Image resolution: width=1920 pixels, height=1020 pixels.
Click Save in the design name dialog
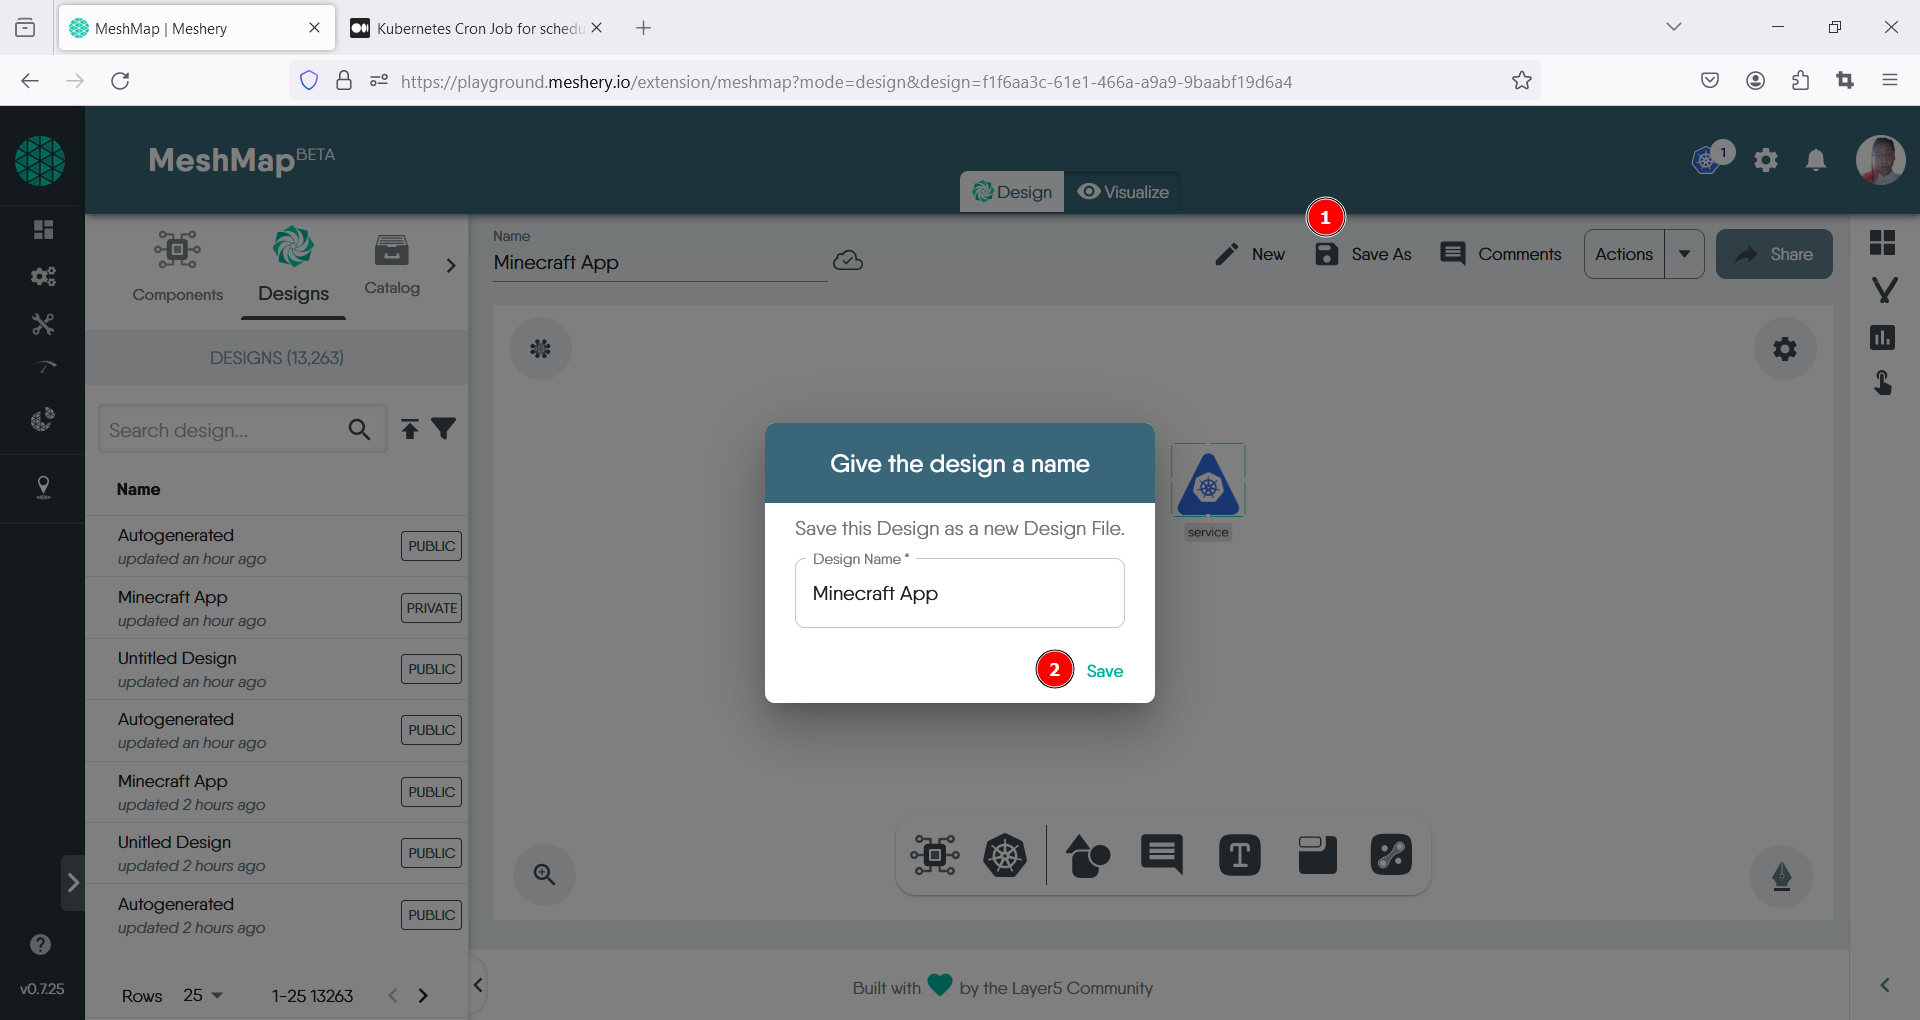click(x=1104, y=671)
